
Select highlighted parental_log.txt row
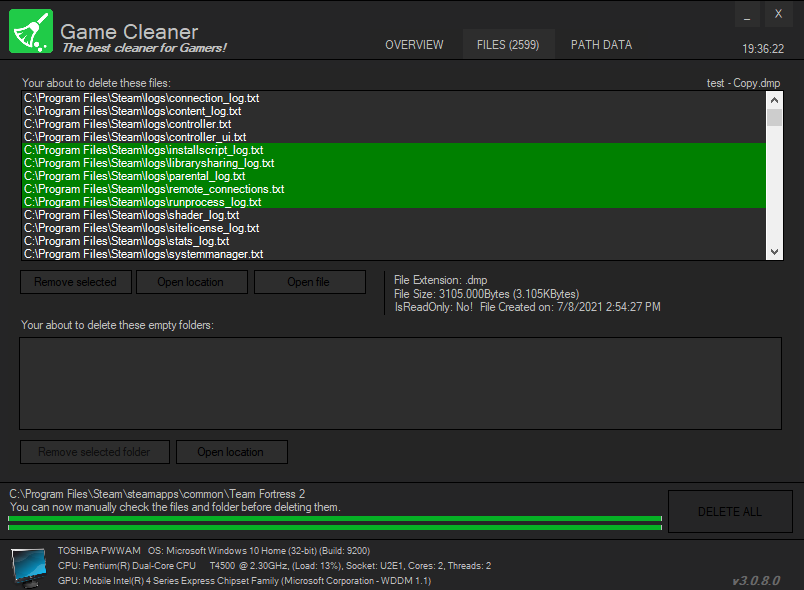(x=394, y=176)
